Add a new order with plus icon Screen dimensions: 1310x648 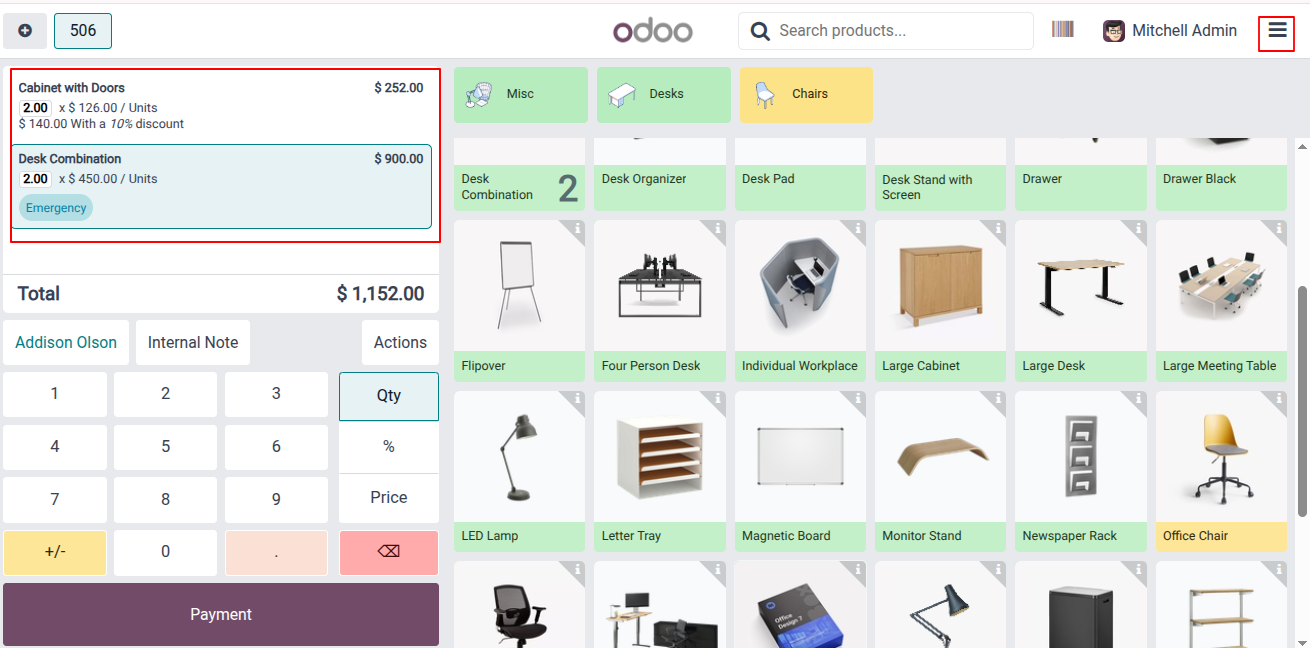pyautogui.click(x=25, y=31)
